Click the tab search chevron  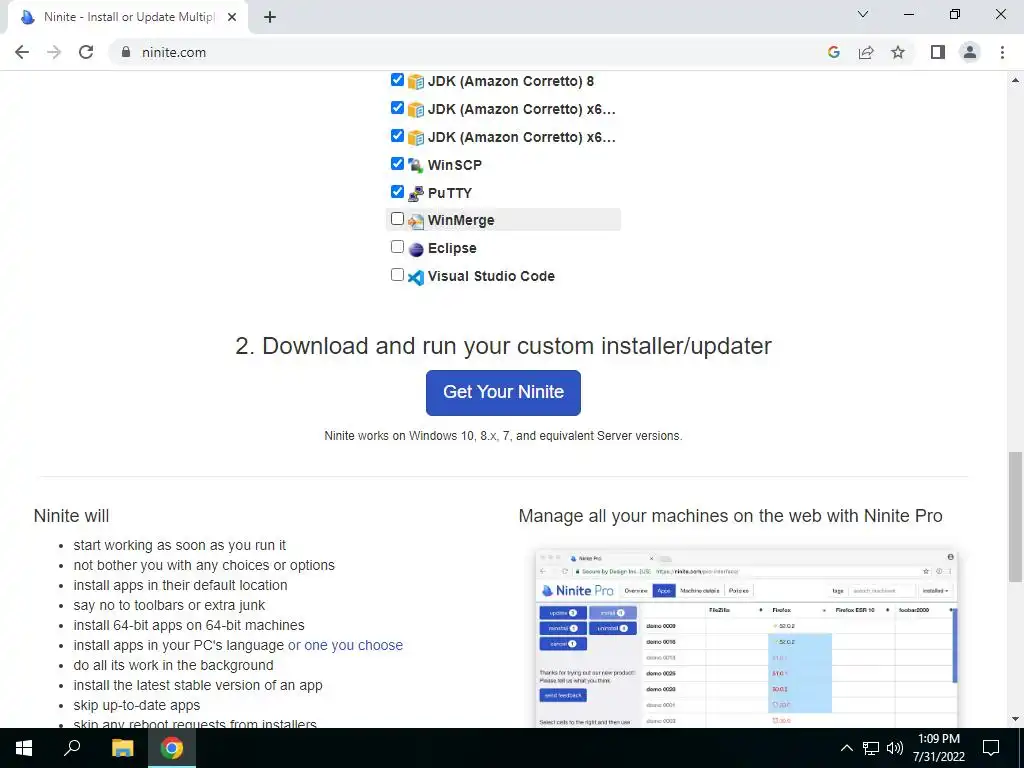coord(863,14)
